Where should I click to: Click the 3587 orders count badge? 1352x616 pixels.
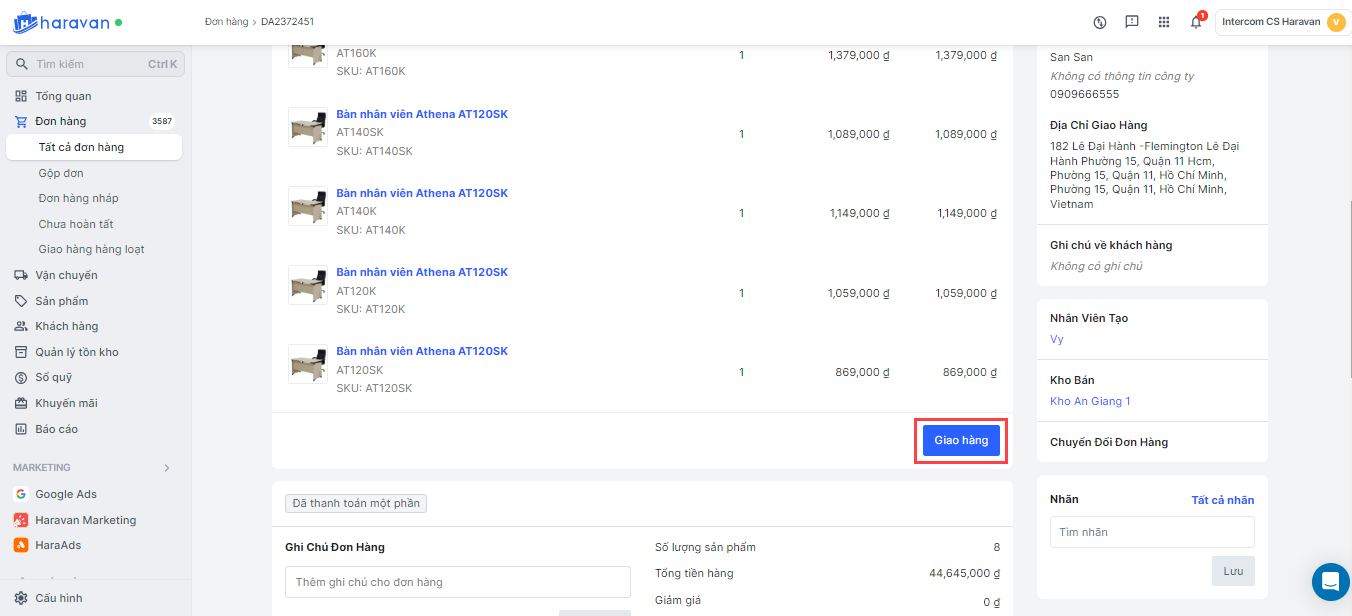click(x=162, y=122)
